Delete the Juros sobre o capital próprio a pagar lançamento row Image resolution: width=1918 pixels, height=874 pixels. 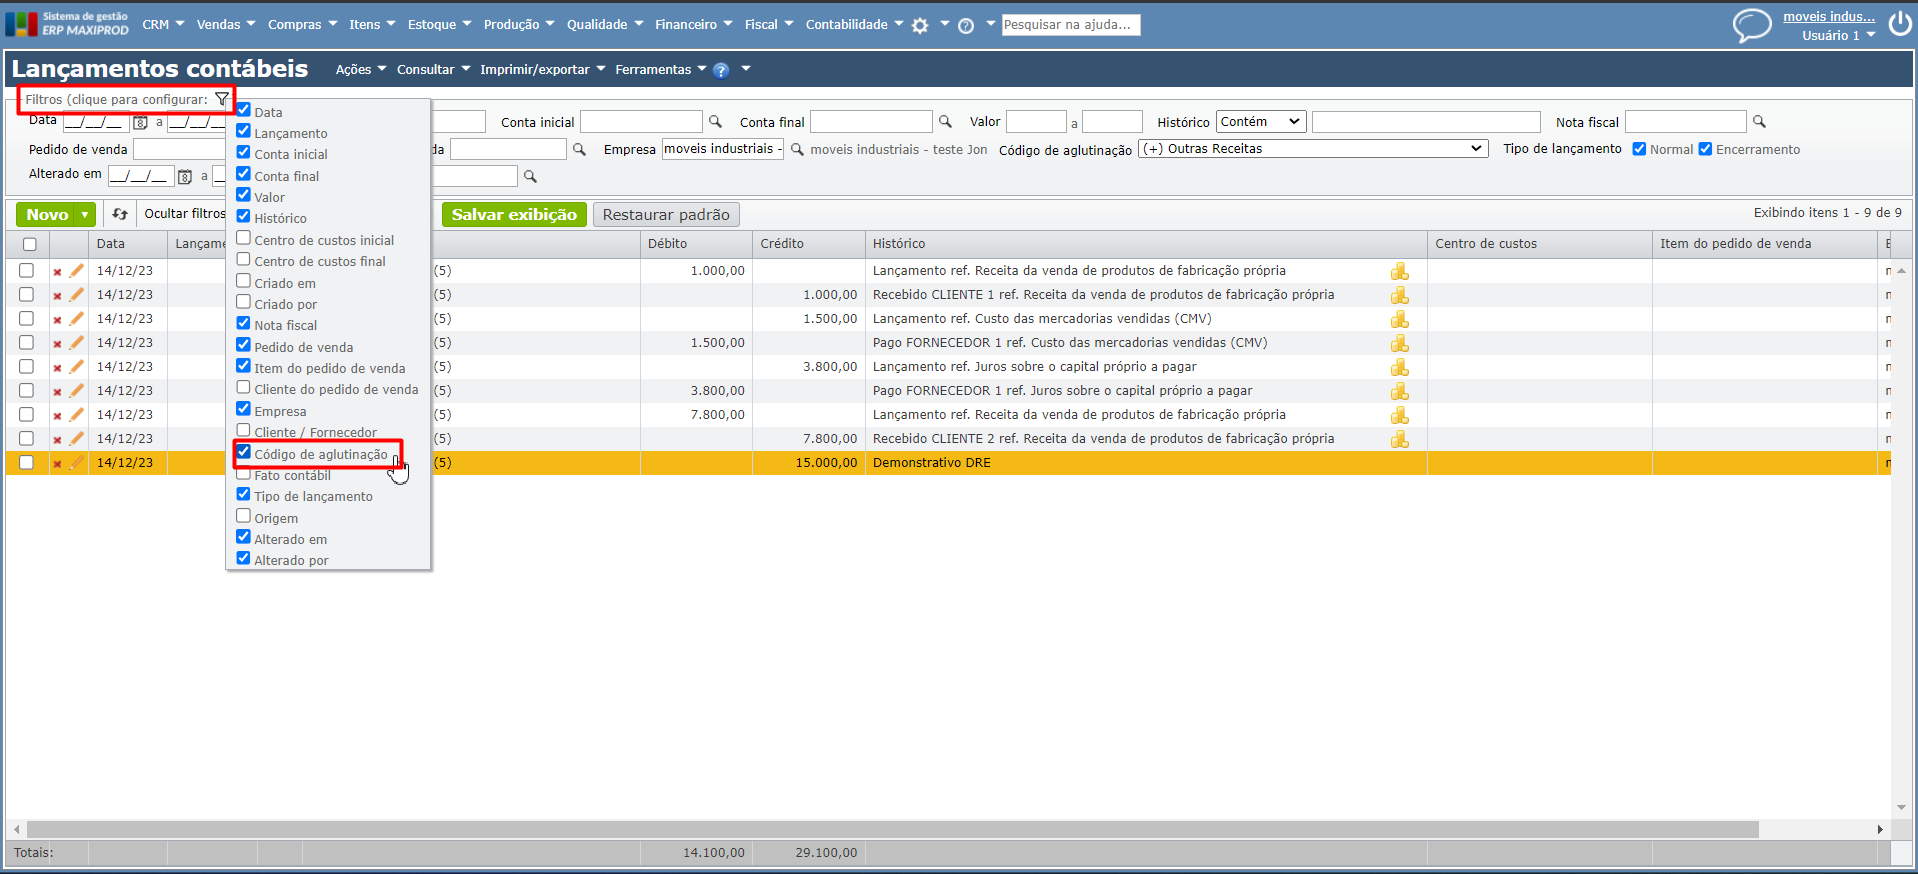click(57, 368)
